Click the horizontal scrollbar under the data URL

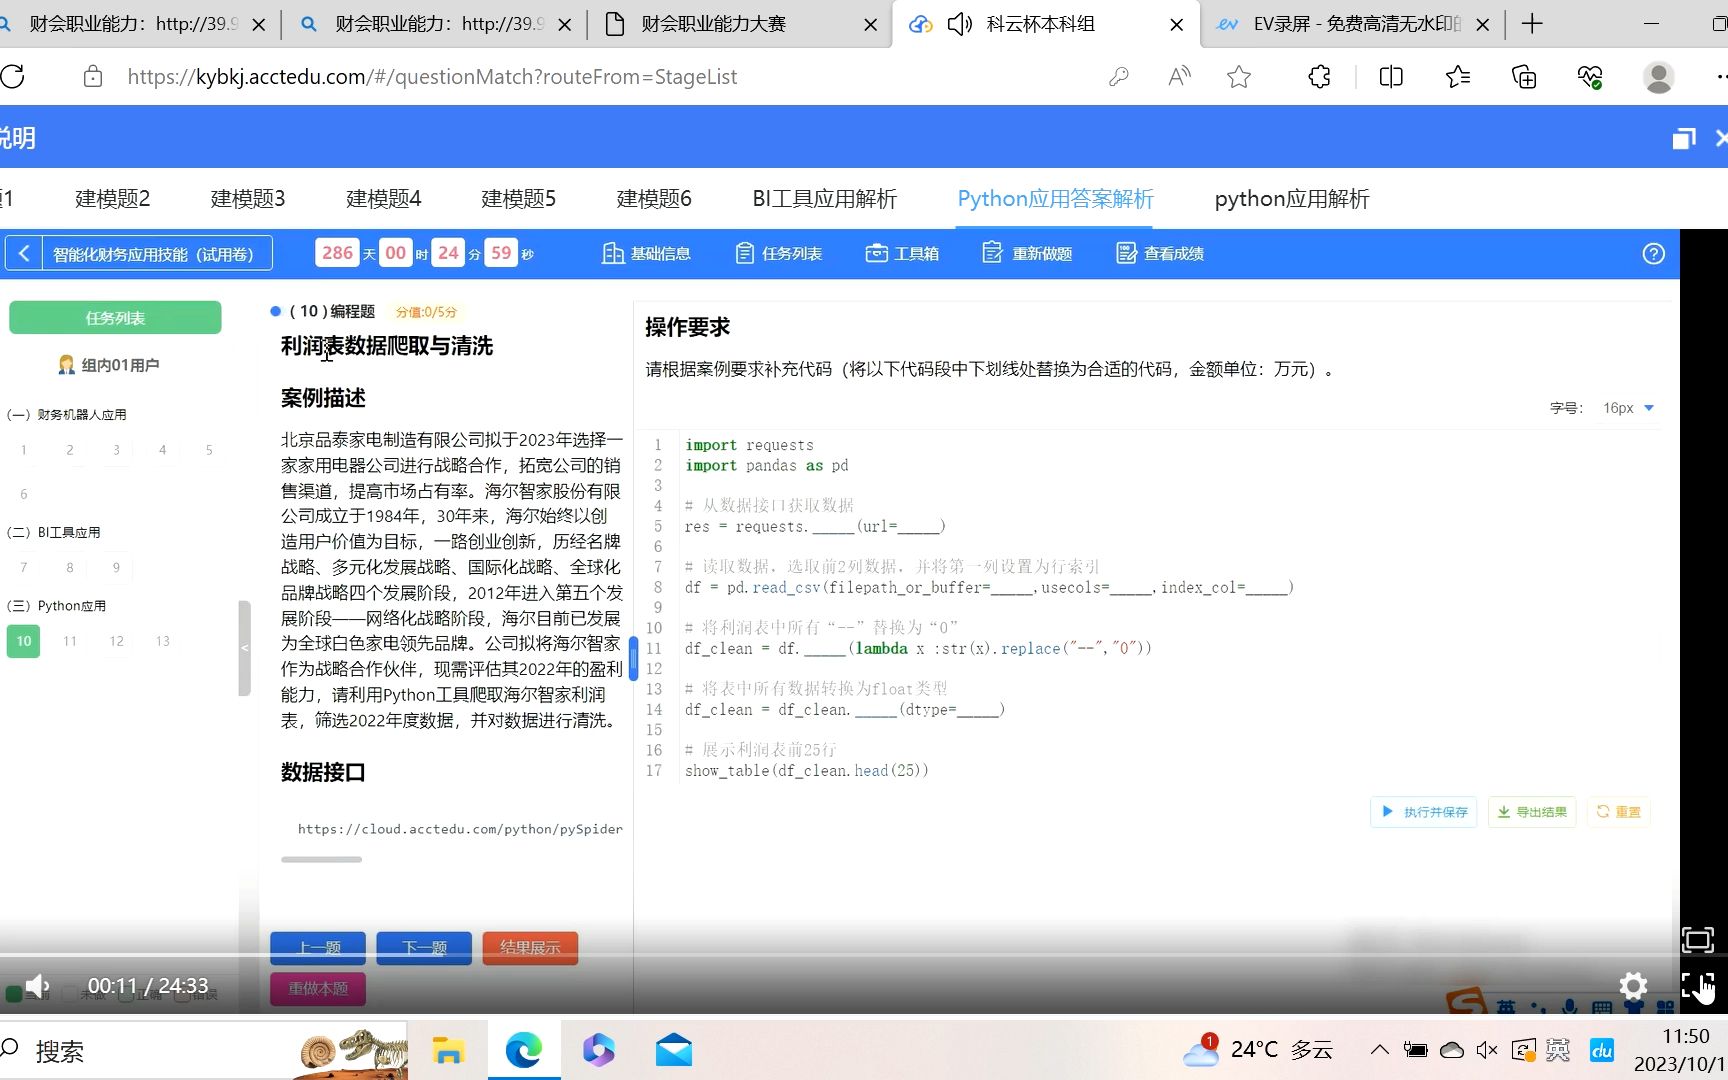pos(322,859)
